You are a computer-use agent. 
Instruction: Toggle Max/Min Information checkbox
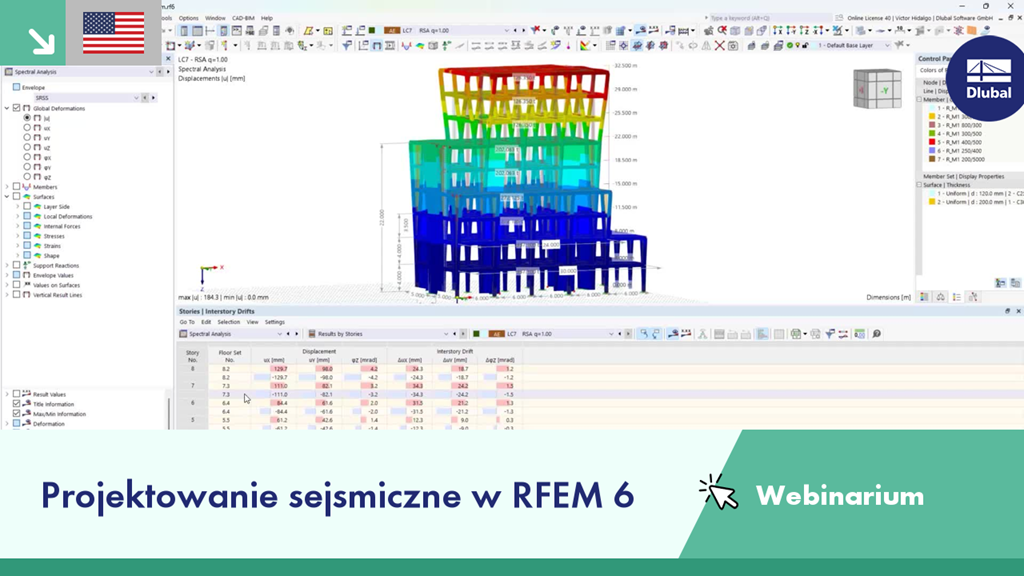pos(16,414)
